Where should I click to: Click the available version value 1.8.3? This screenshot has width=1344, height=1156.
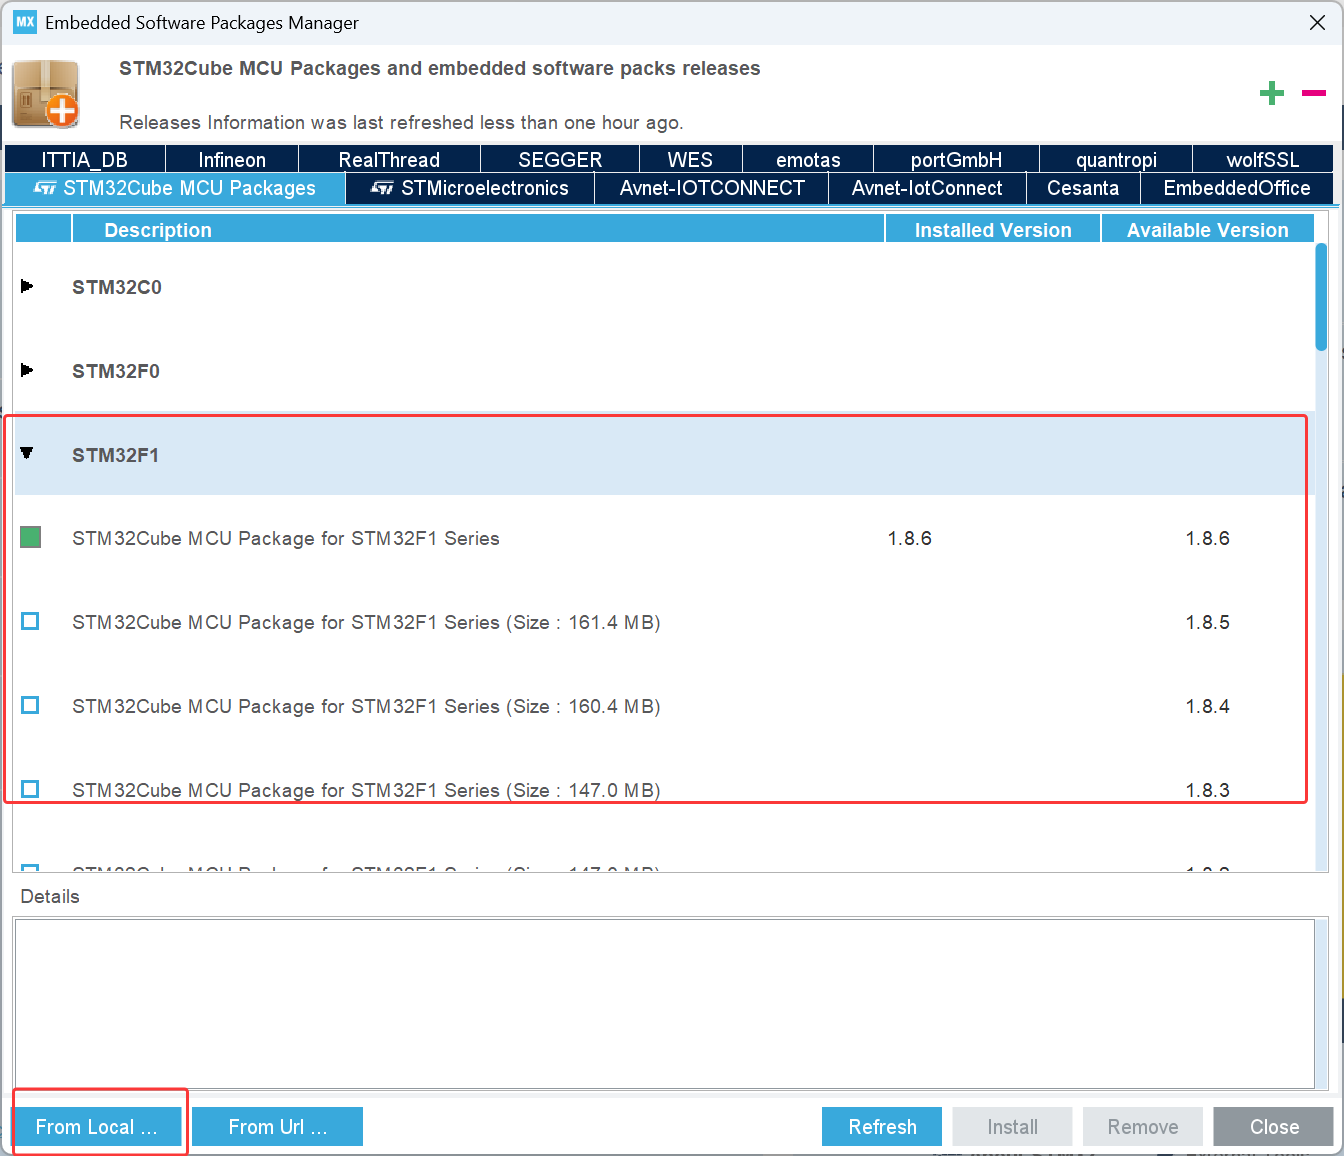[x=1208, y=790]
